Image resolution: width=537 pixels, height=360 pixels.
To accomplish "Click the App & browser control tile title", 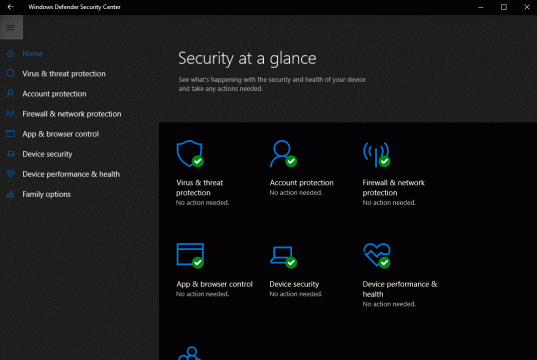I will coord(214,284).
